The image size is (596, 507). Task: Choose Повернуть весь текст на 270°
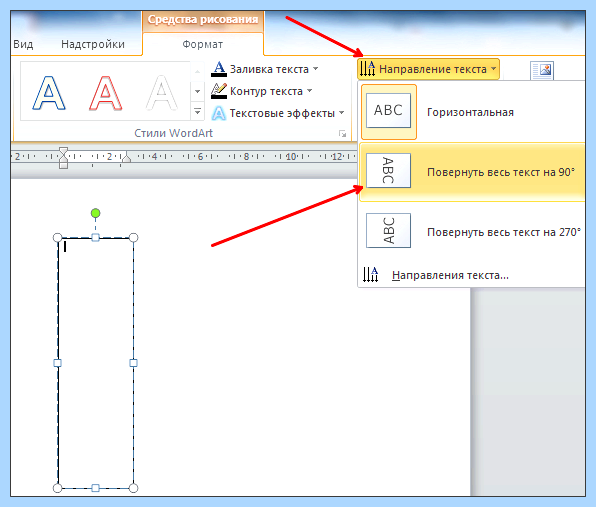472,231
